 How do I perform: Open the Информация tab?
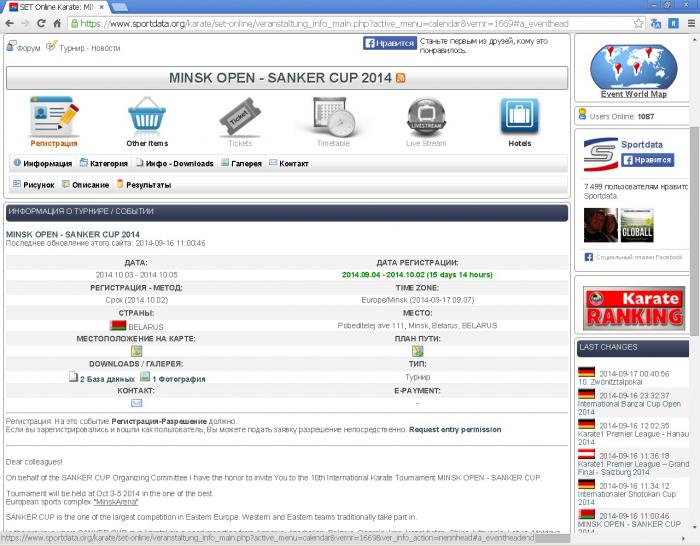coord(43,163)
